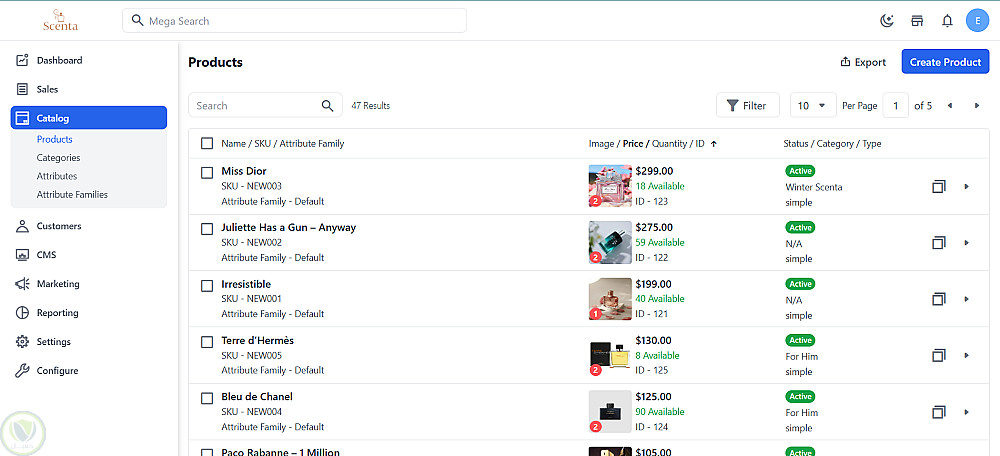Open Terre d'Hermès row arrow
The width and height of the screenshot is (1000, 456).
click(967, 355)
